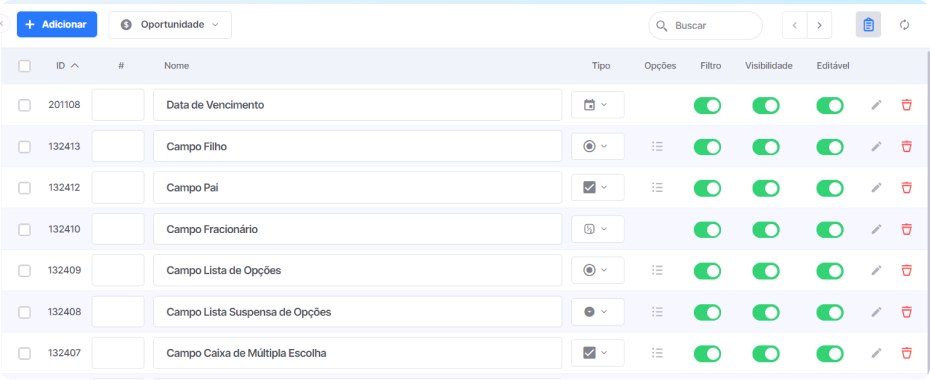Toggle Filtro switch for Campo Lista de Opções

[x=708, y=271]
